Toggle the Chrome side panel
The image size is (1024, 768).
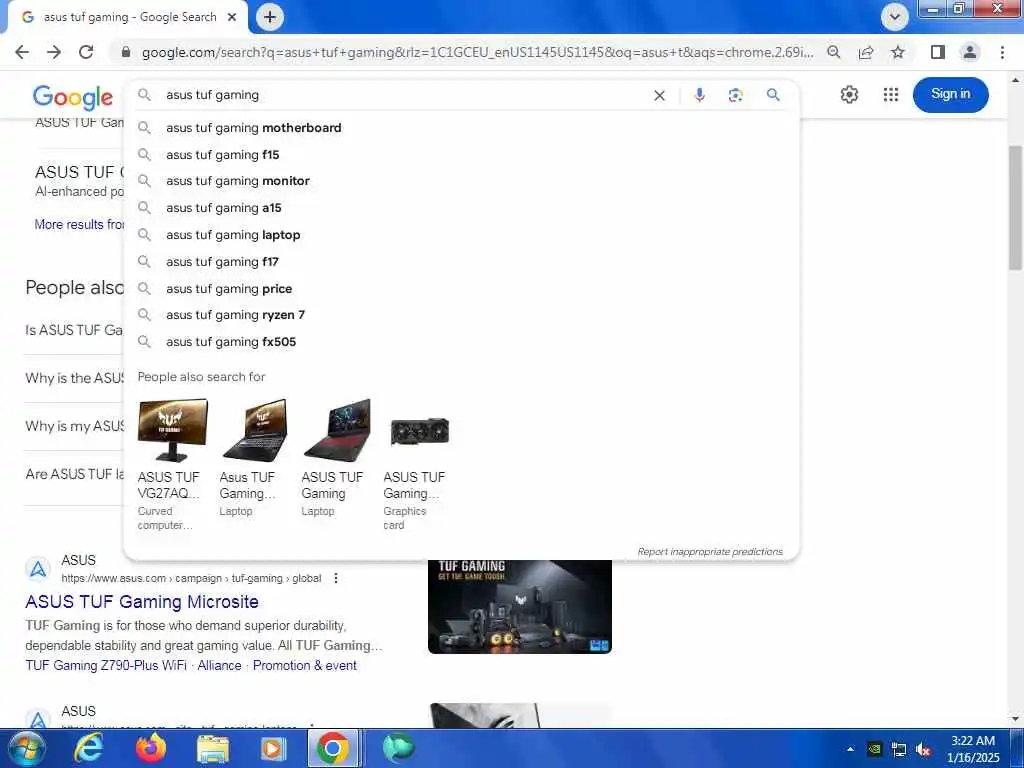pyautogui.click(x=938, y=52)
